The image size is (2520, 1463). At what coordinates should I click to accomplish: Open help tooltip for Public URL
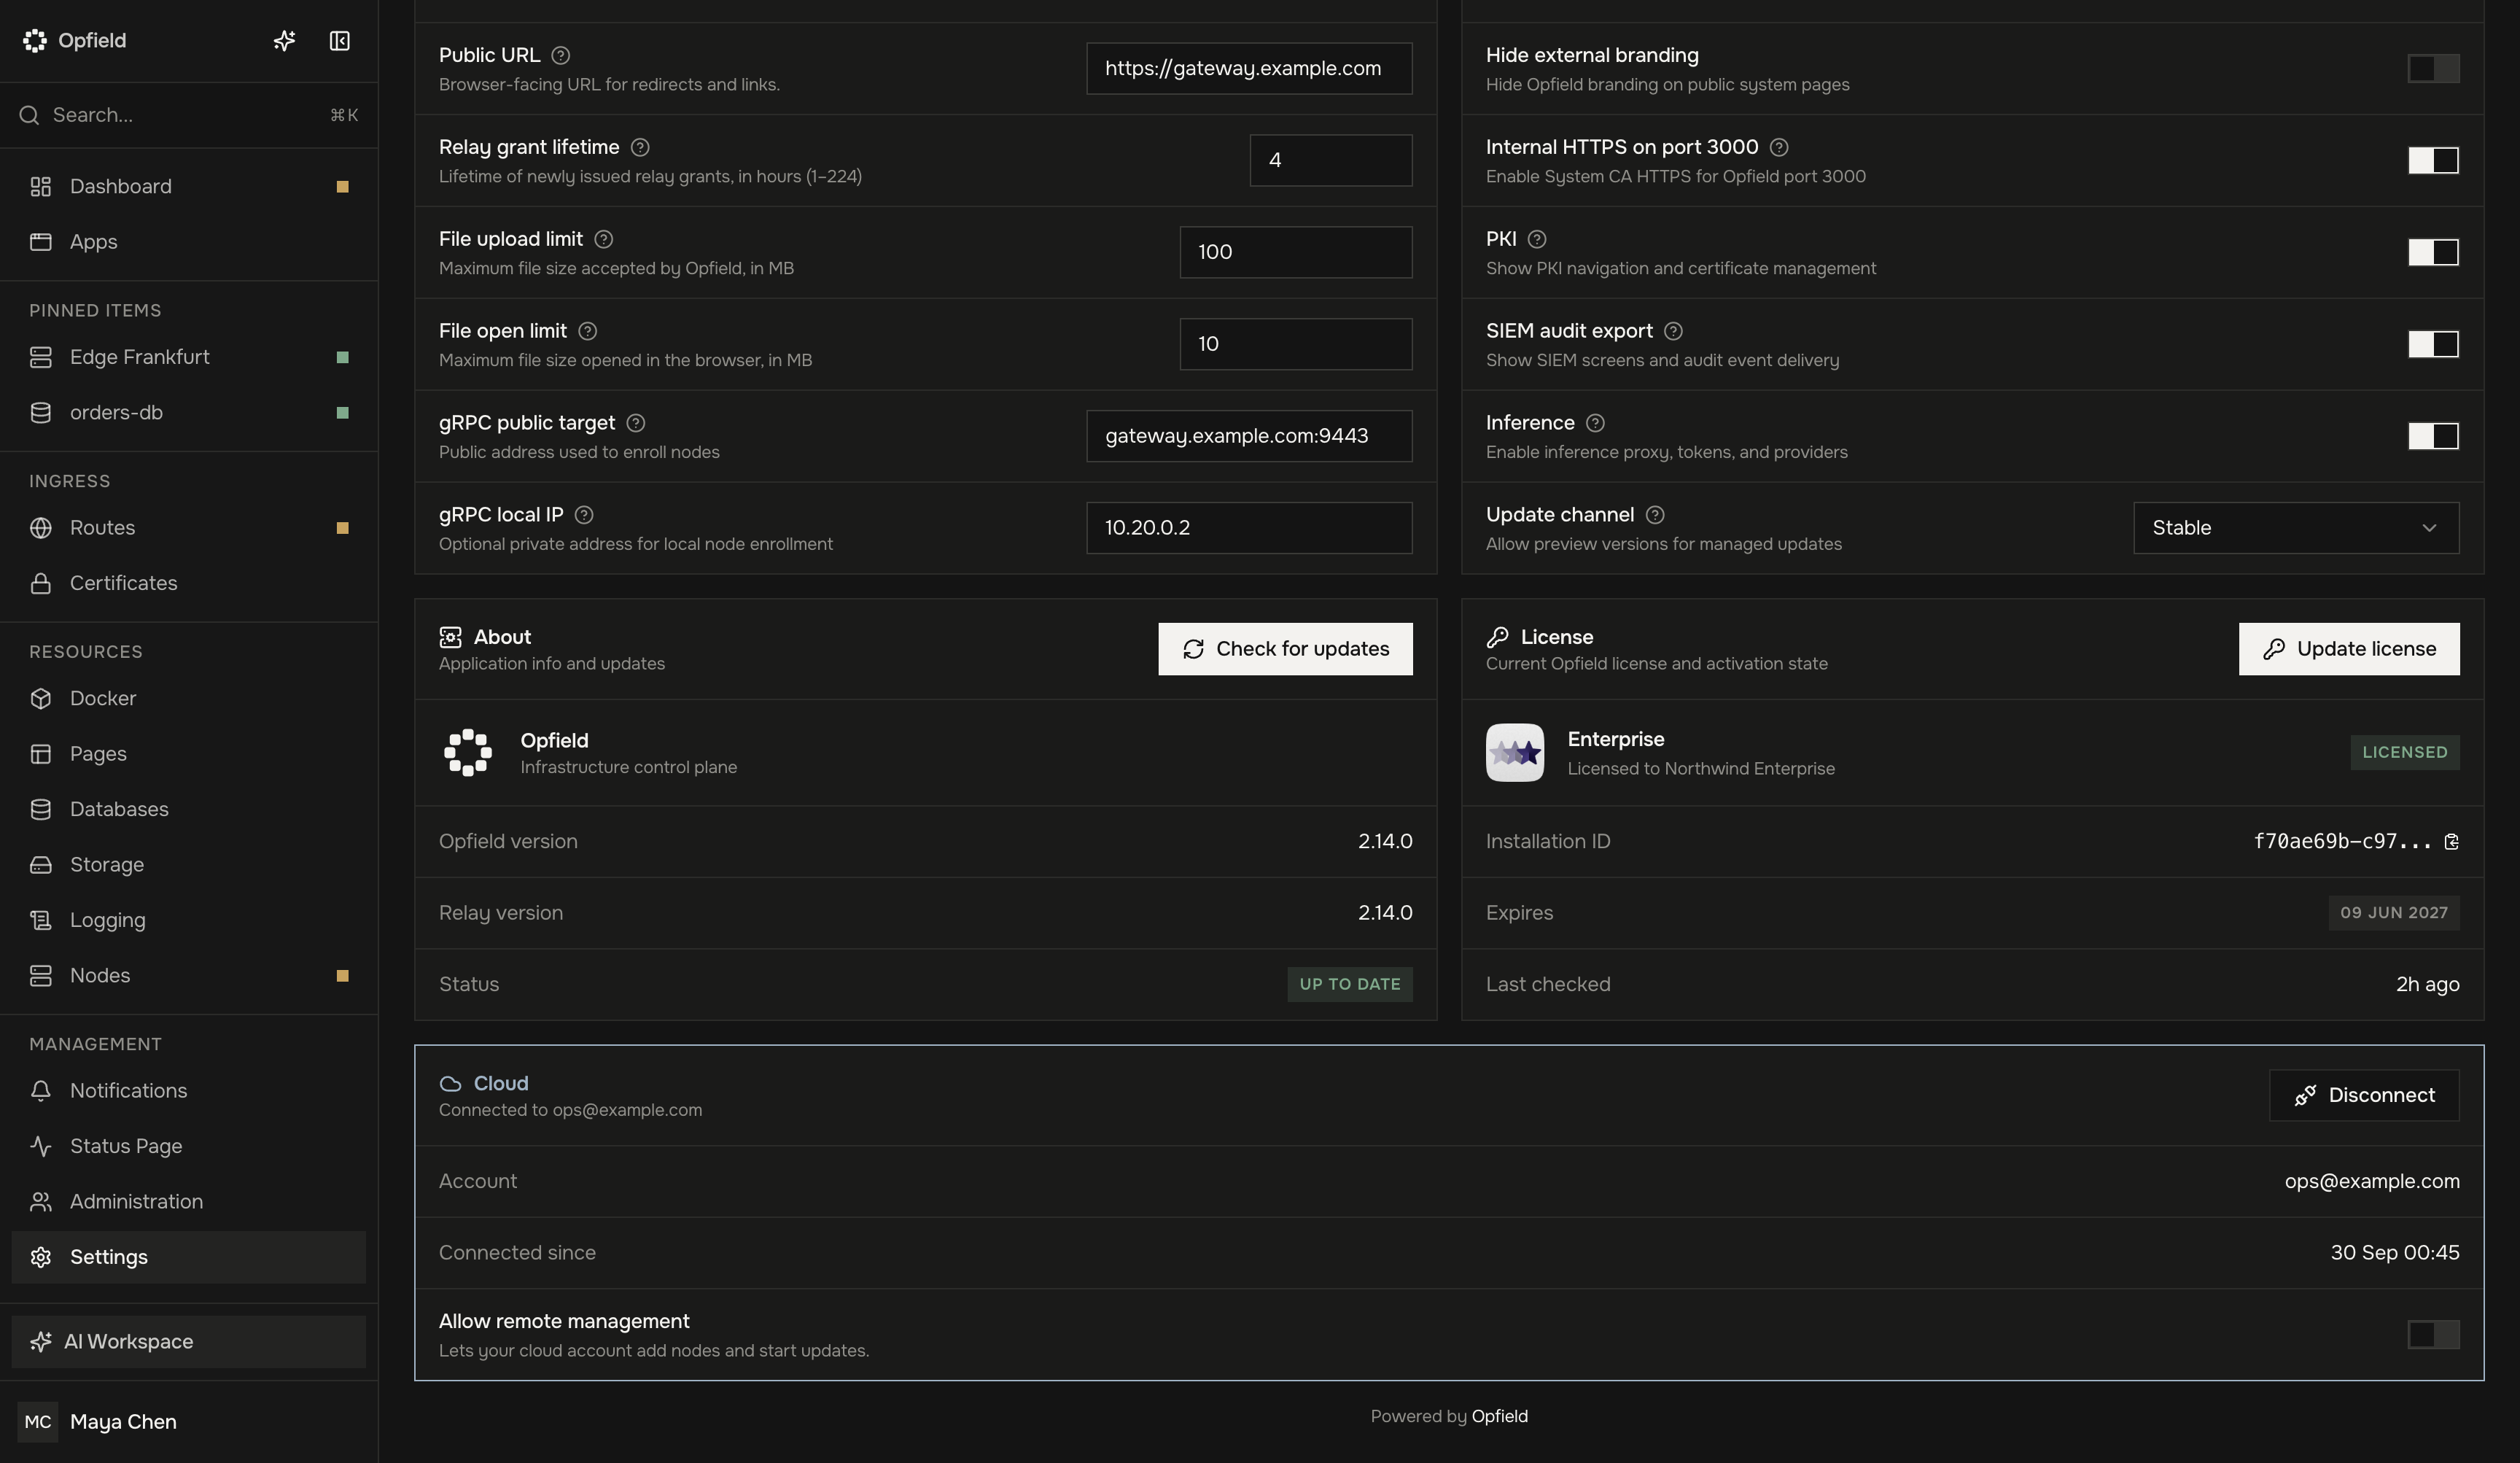coord(561,56)
